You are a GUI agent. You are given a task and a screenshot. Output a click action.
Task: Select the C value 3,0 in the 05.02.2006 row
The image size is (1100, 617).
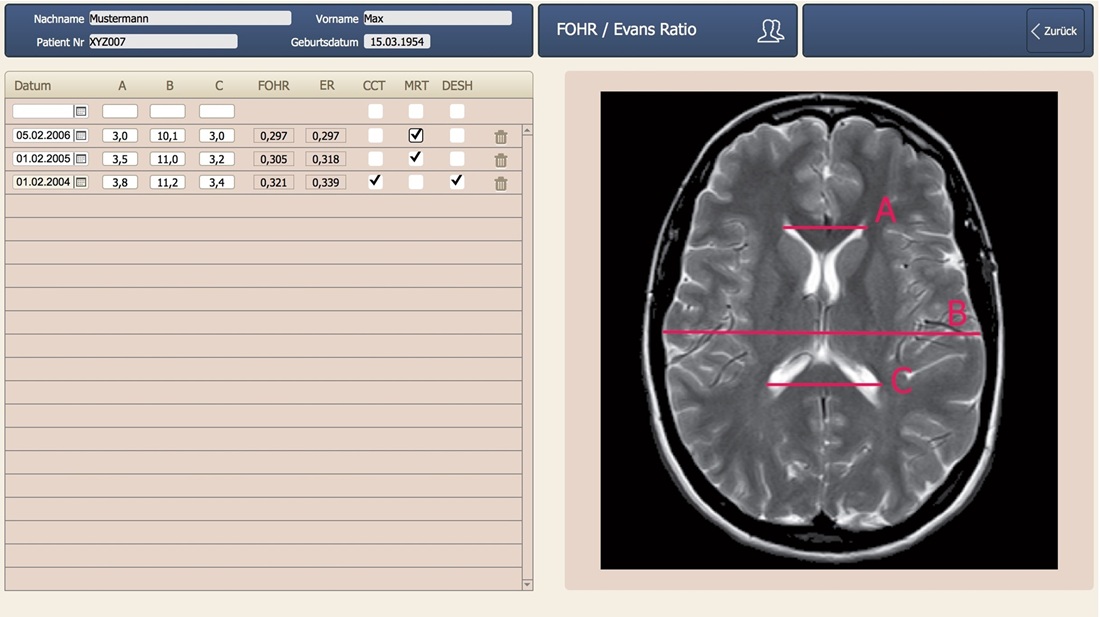point(217,135)
